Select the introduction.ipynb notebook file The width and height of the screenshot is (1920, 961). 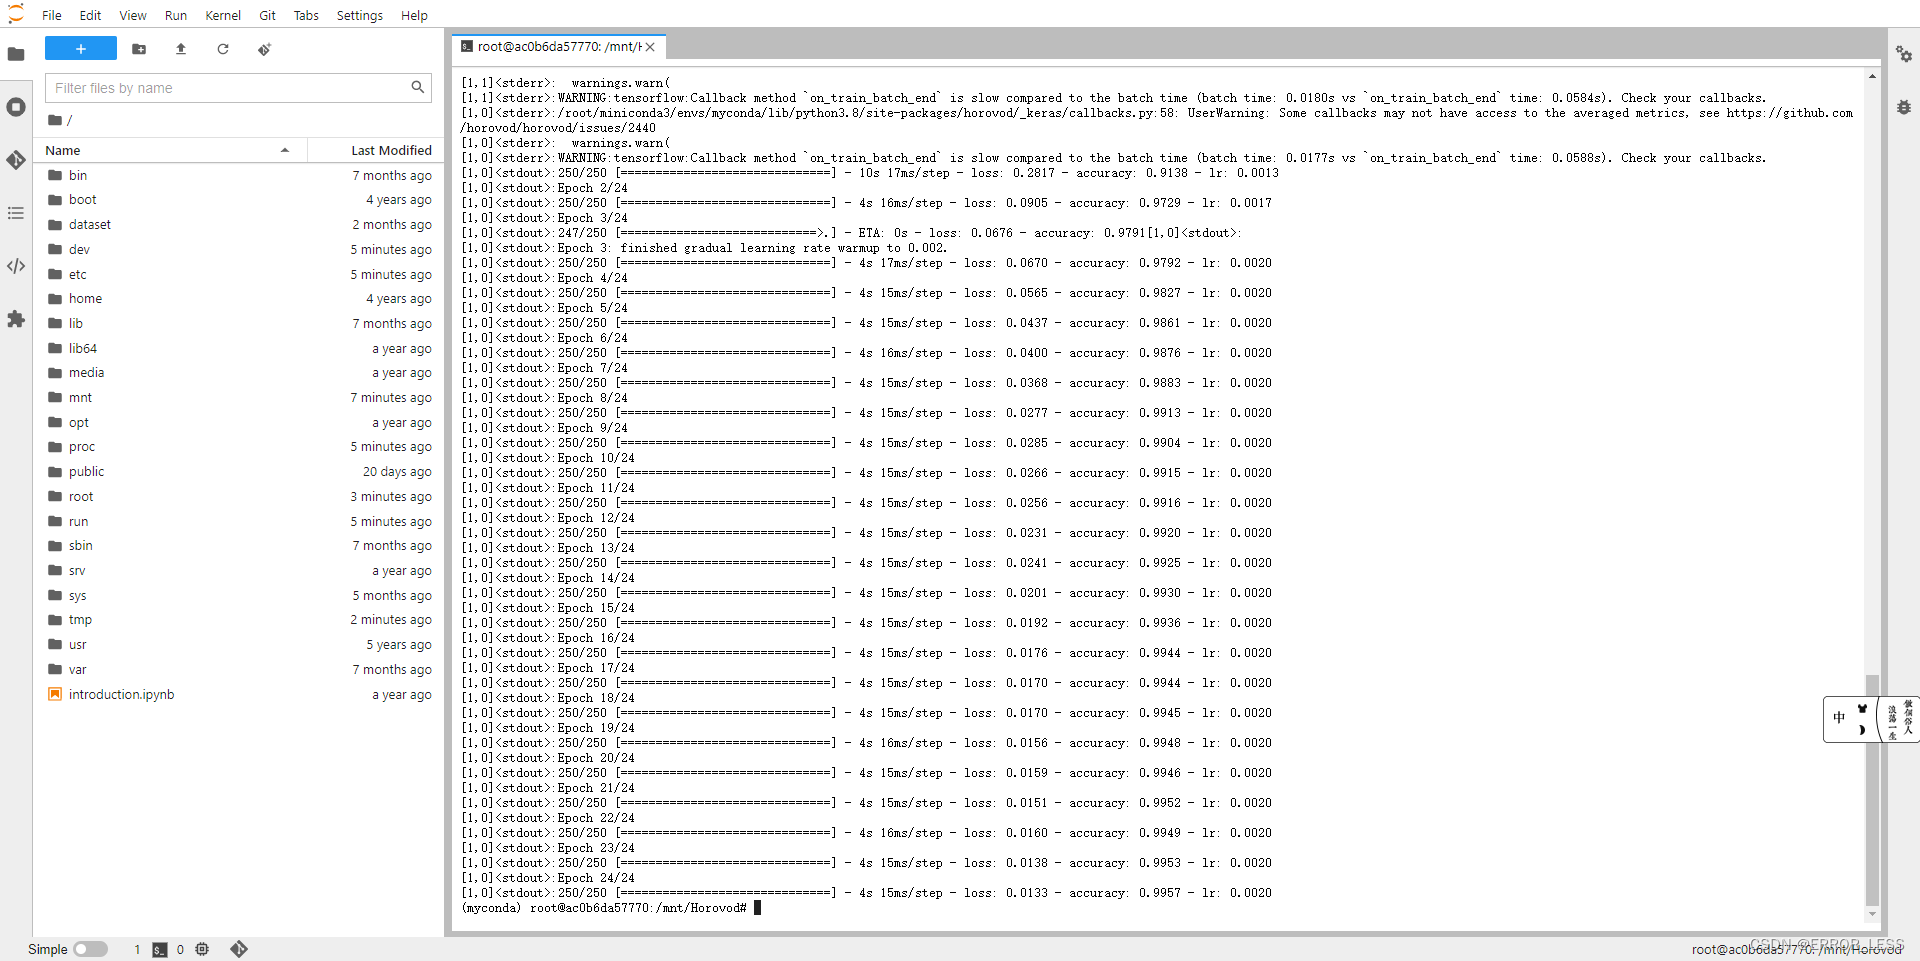[x=240, y=694]
